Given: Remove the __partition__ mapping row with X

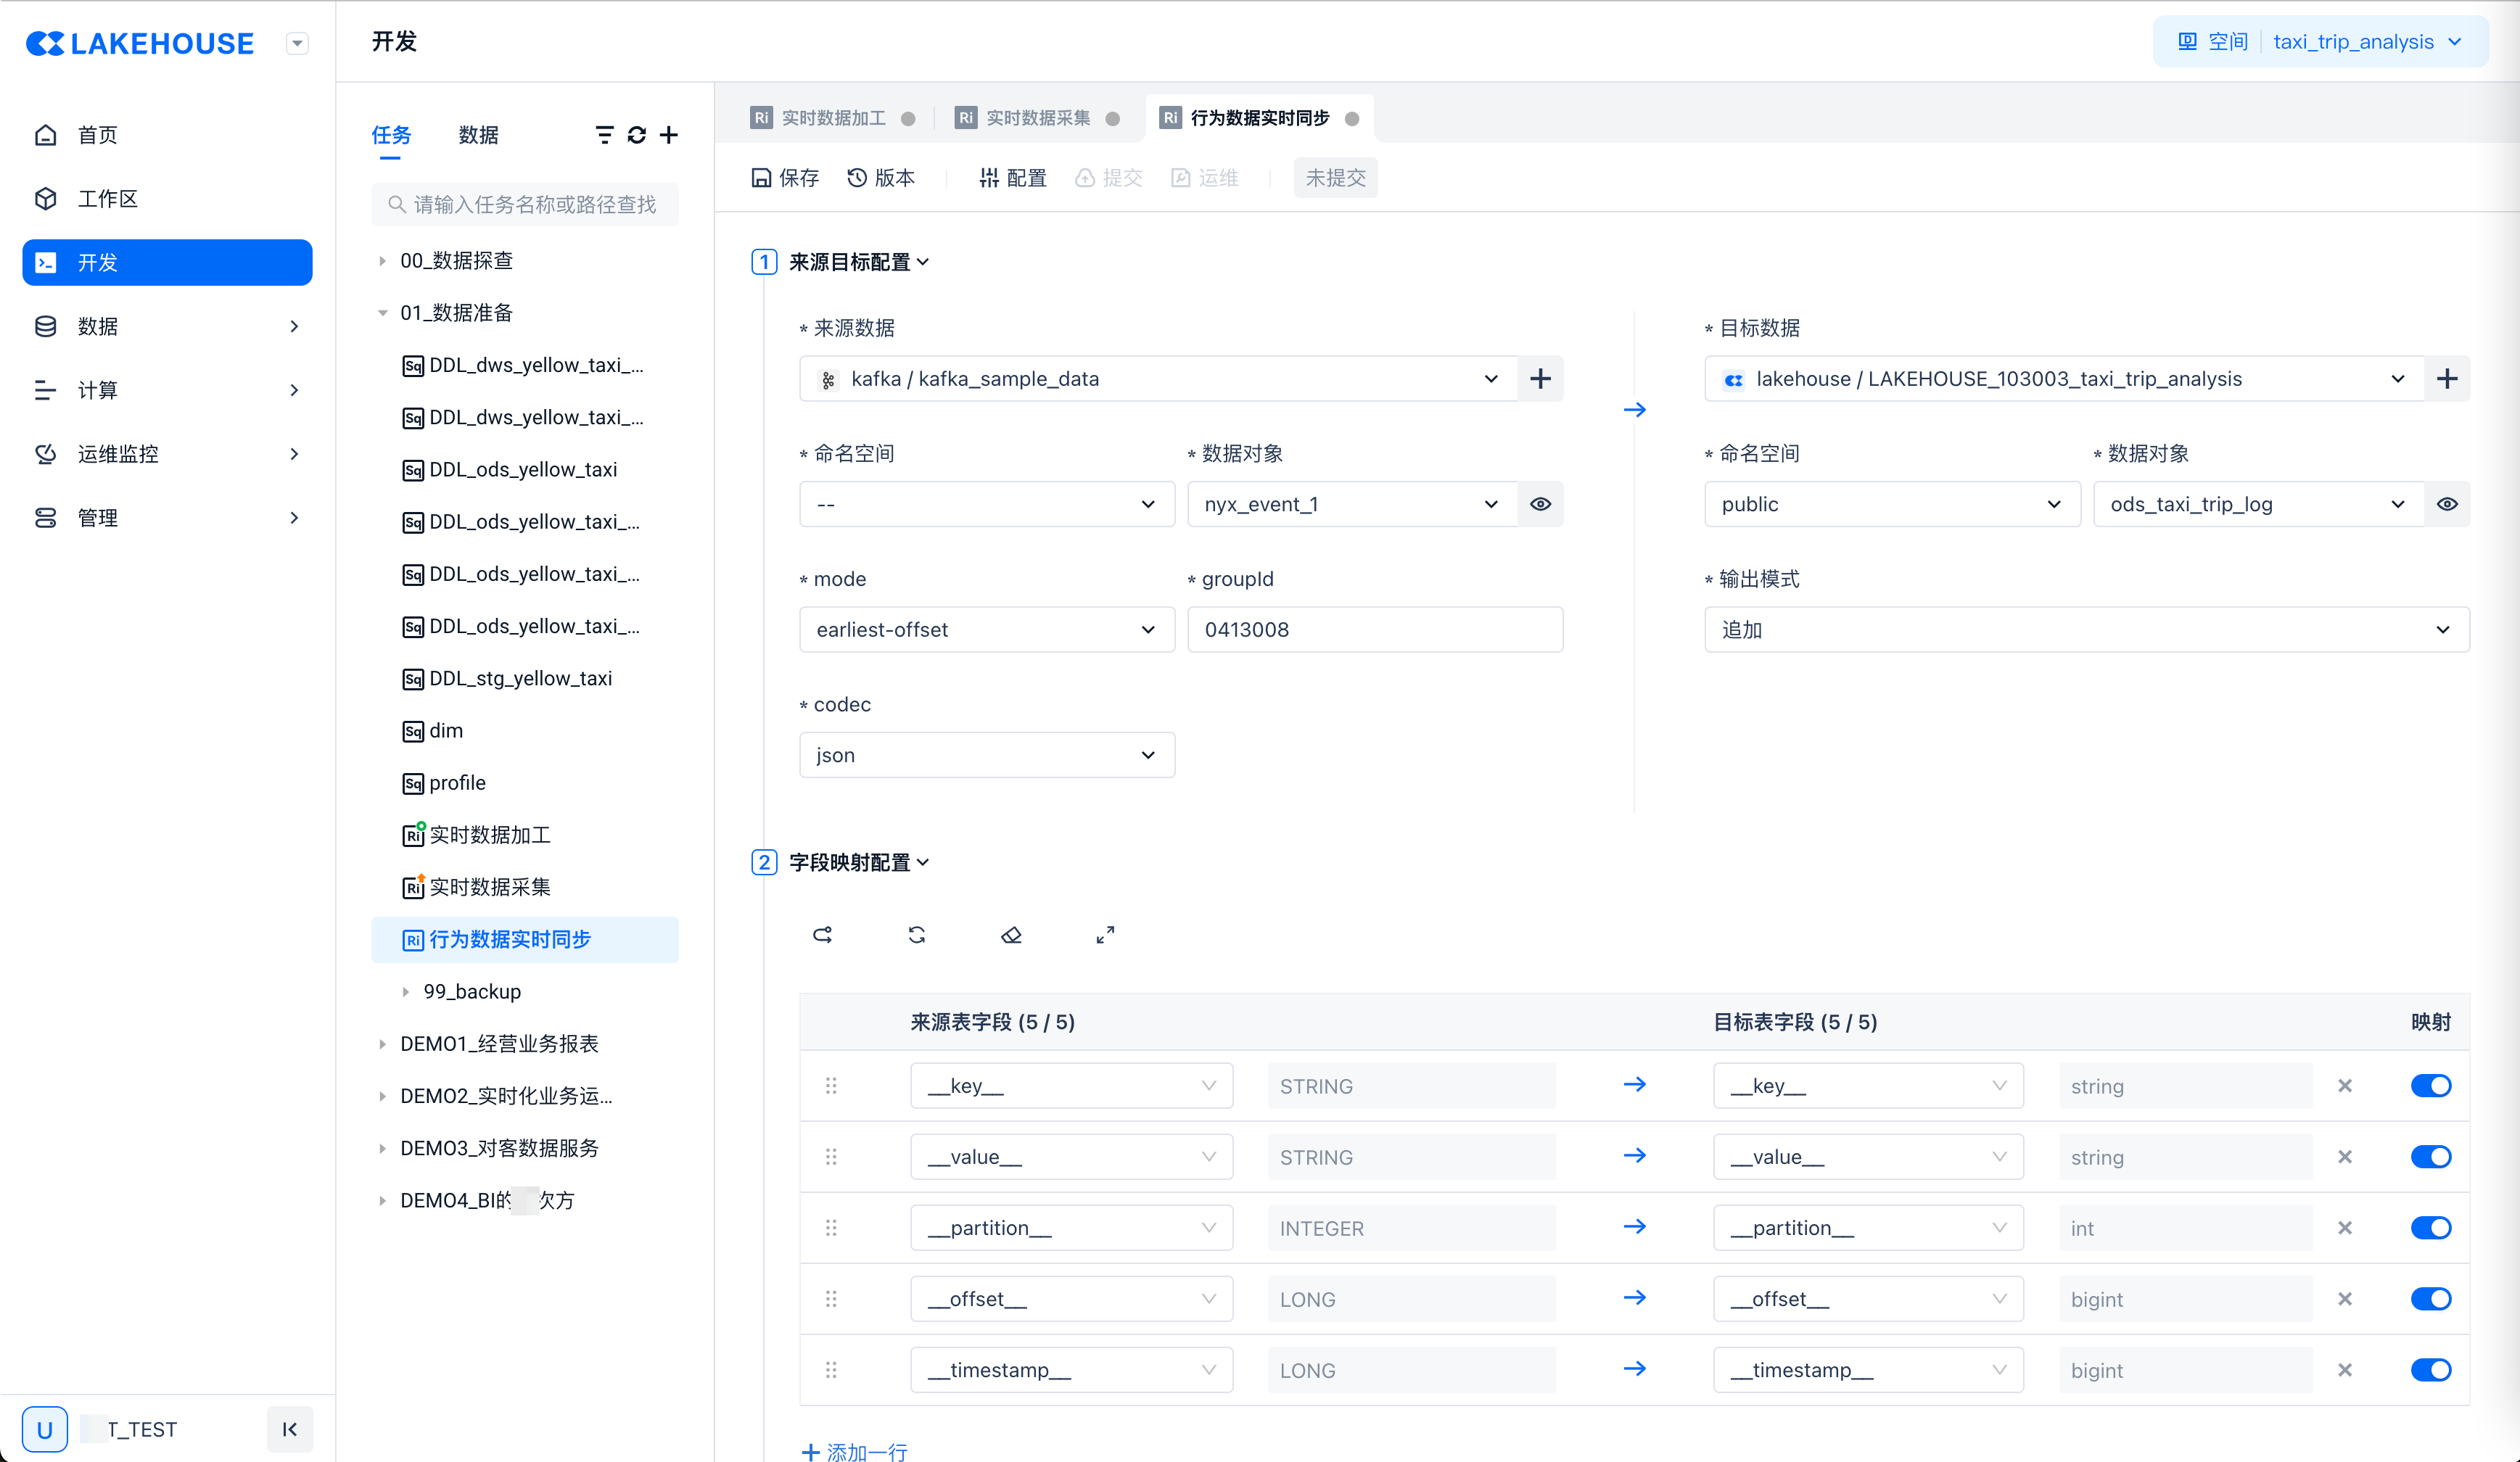Looking at the screenshot, I should coord(2344,1228).
